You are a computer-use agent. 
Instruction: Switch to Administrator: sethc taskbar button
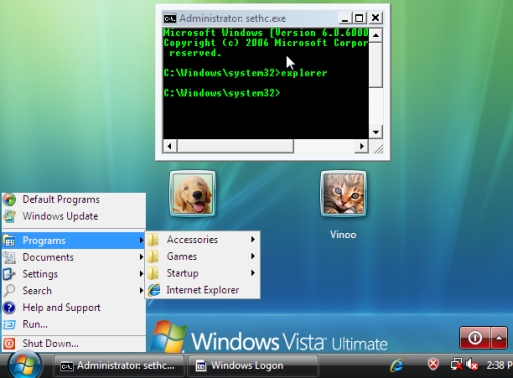pos(118,366)
